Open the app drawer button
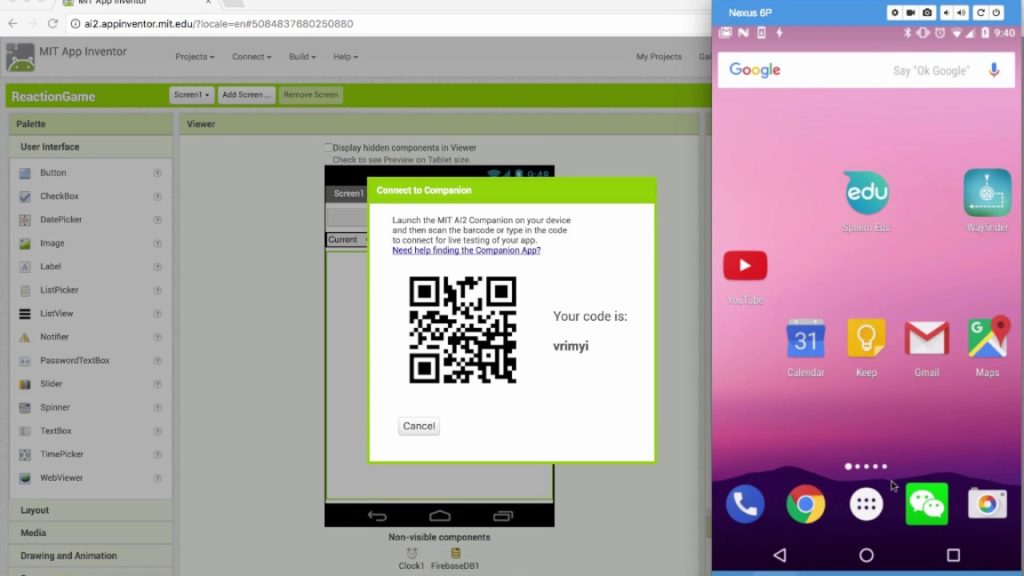1024x576 pixels. (x=866, y=504)
